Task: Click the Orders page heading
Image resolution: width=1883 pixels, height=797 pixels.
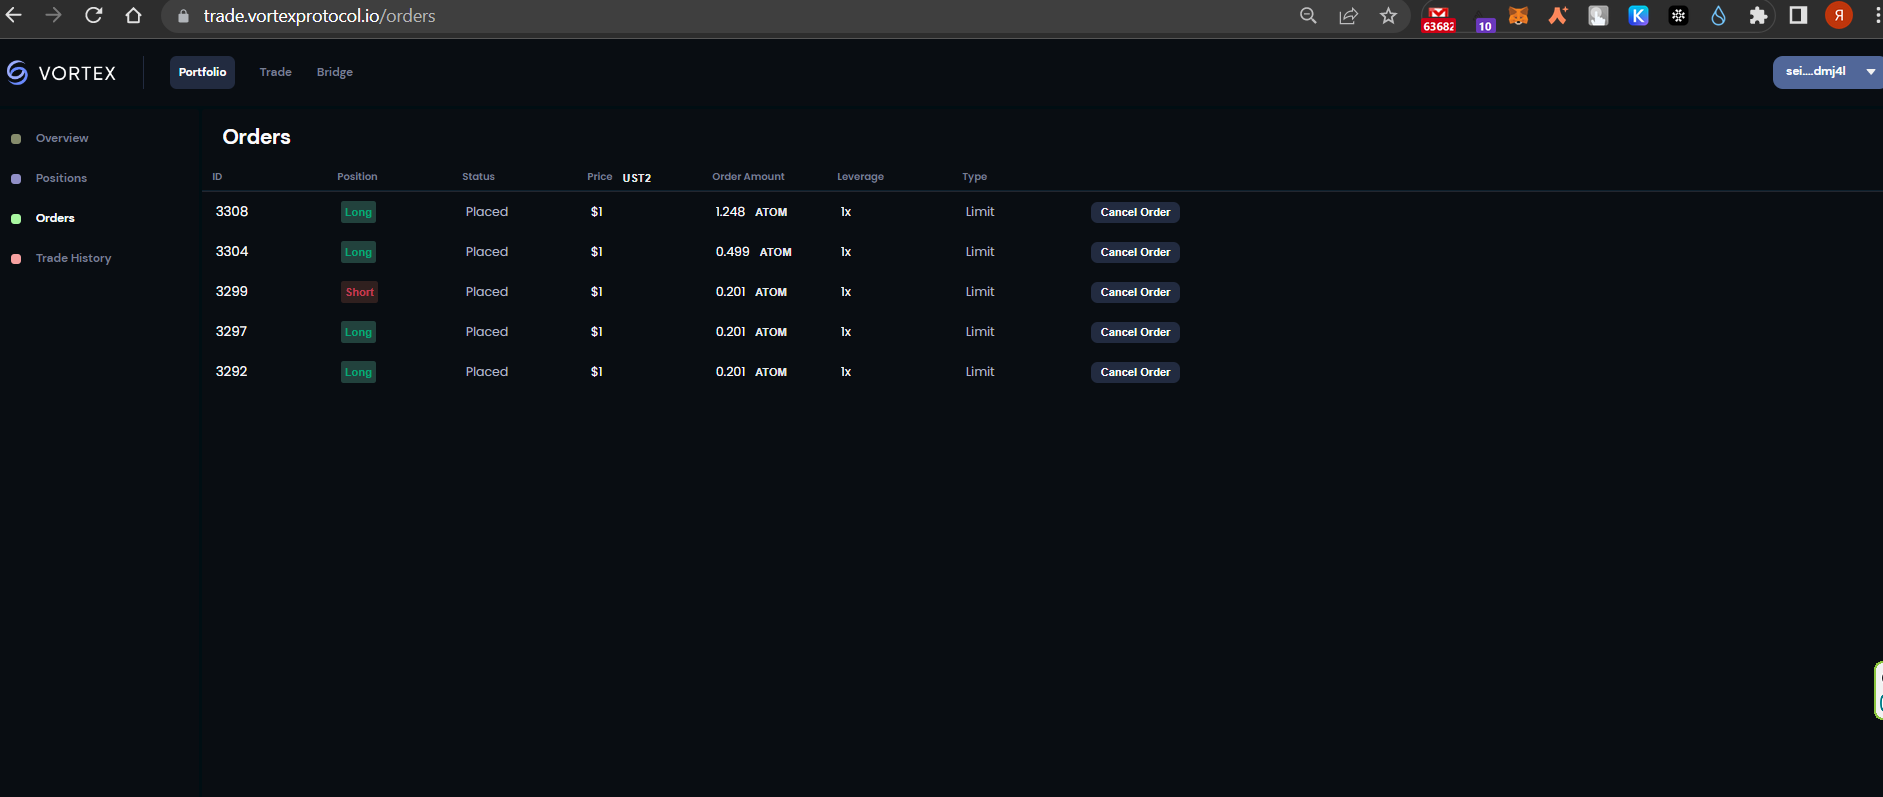Action: pos(256,137)
